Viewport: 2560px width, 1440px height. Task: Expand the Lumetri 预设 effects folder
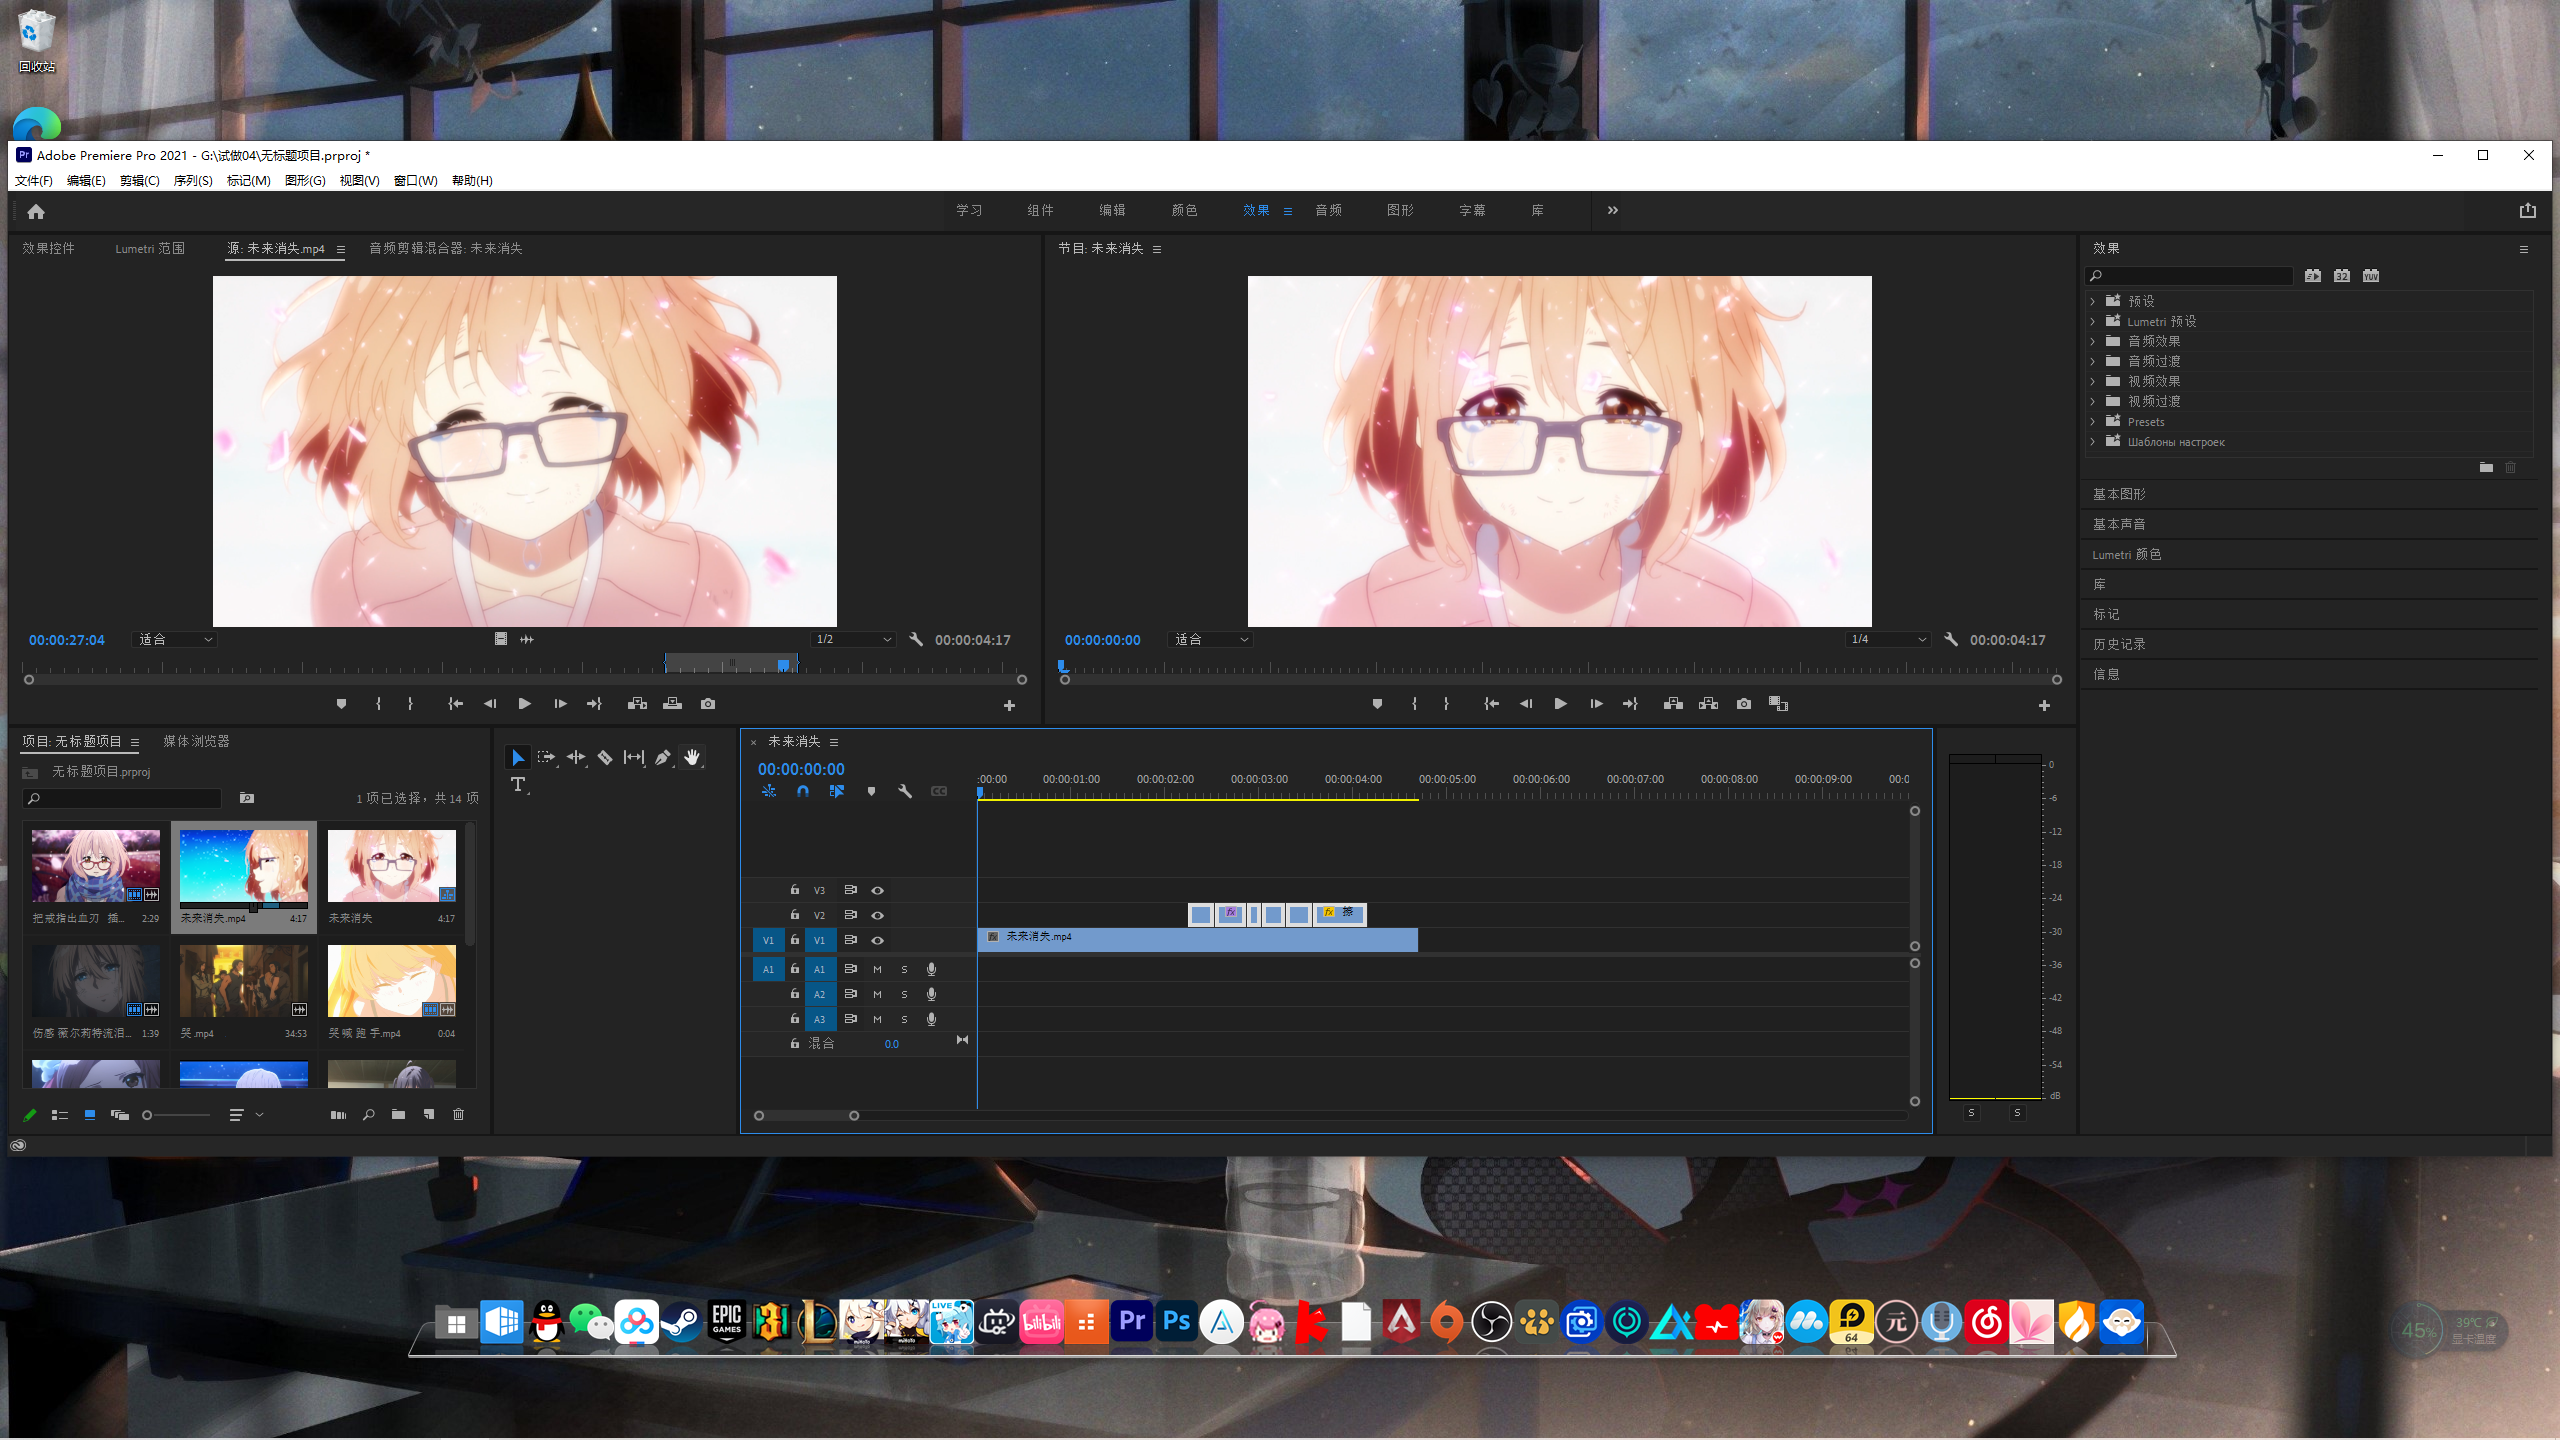[x=2092, y=321]
